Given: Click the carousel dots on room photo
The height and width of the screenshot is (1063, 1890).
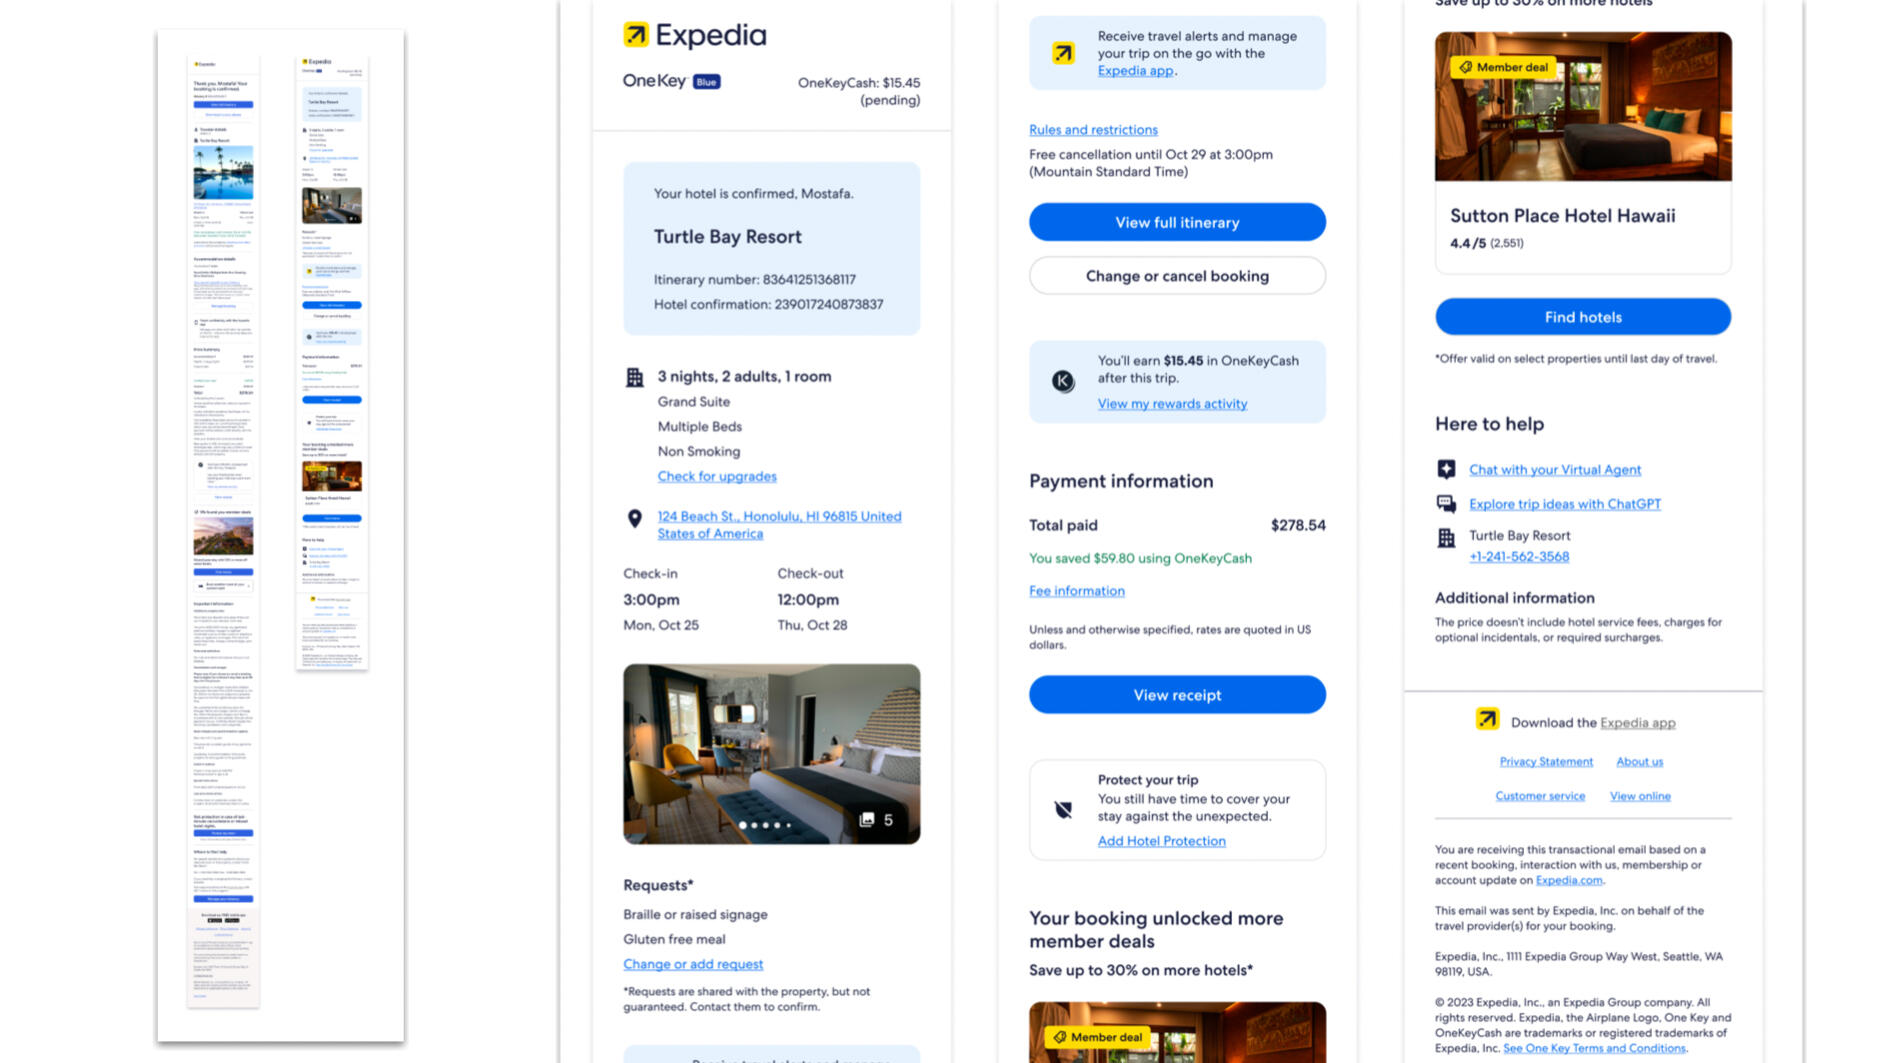Looking at the screenshot, I should tap(765, 825).
